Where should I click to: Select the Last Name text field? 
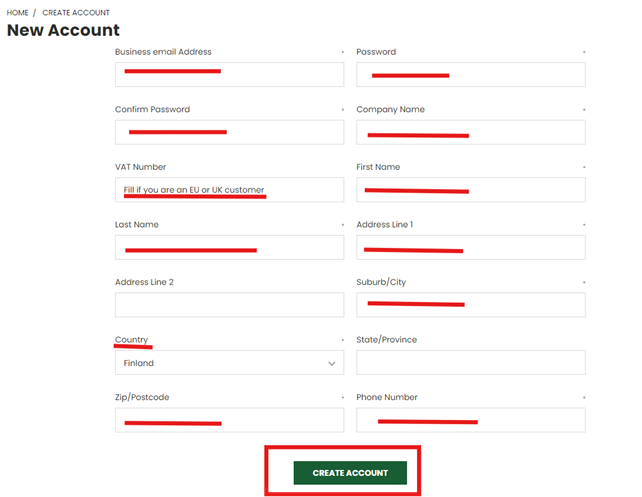point(229,248)
